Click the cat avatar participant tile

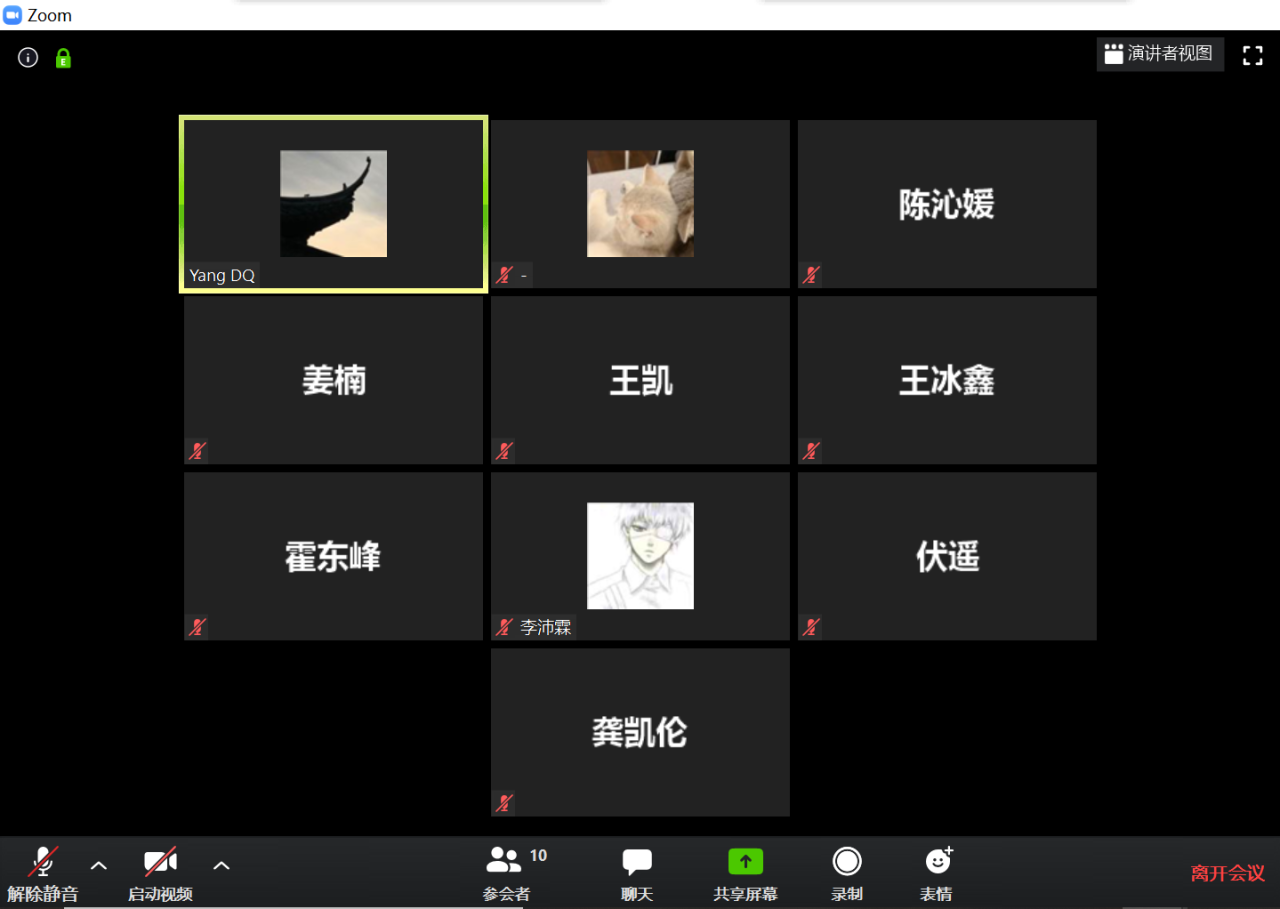[640, 204]
